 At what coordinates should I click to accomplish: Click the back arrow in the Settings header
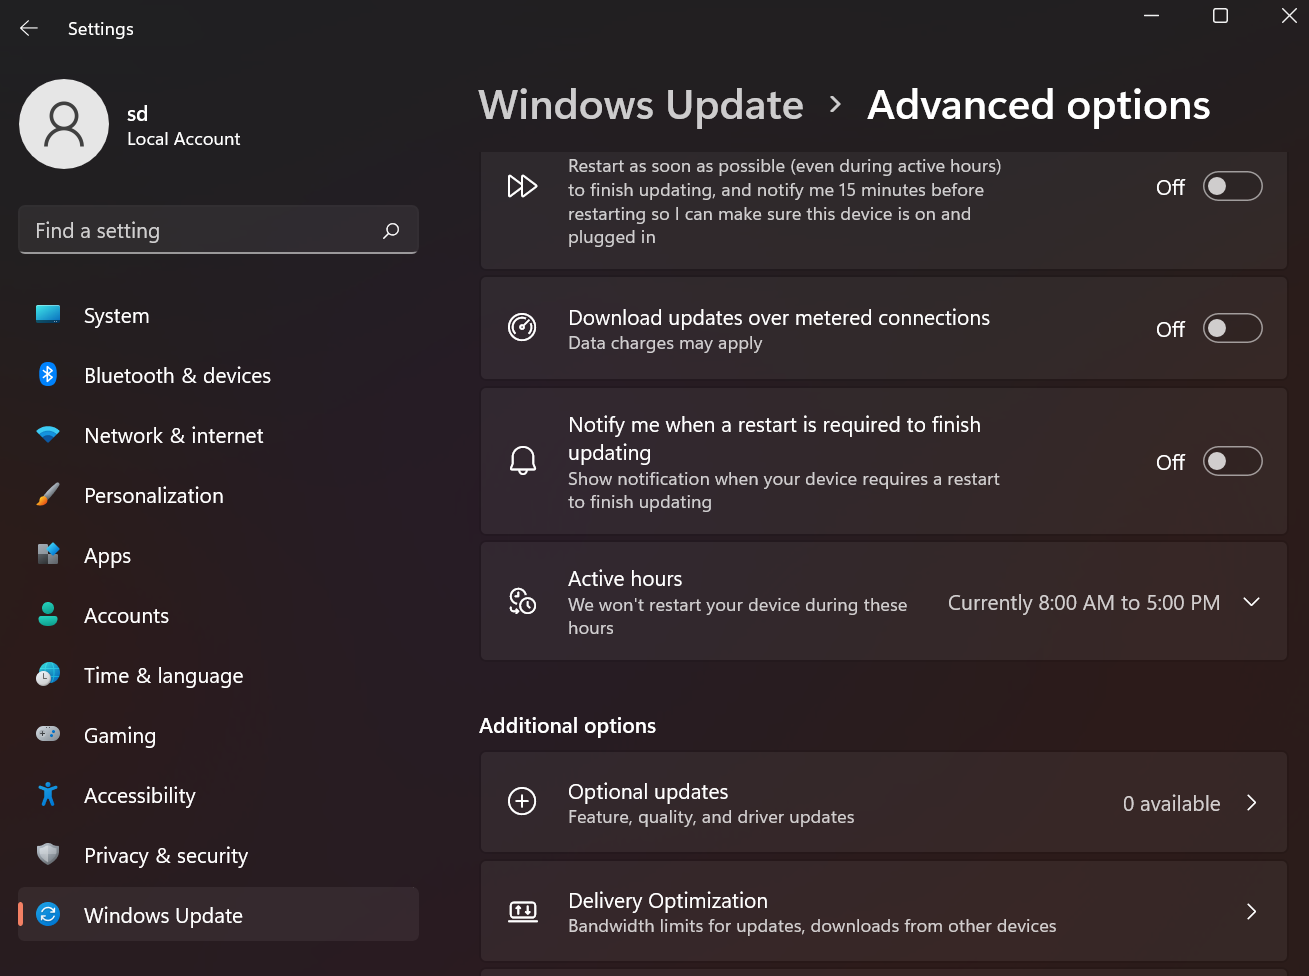[28, 28]
